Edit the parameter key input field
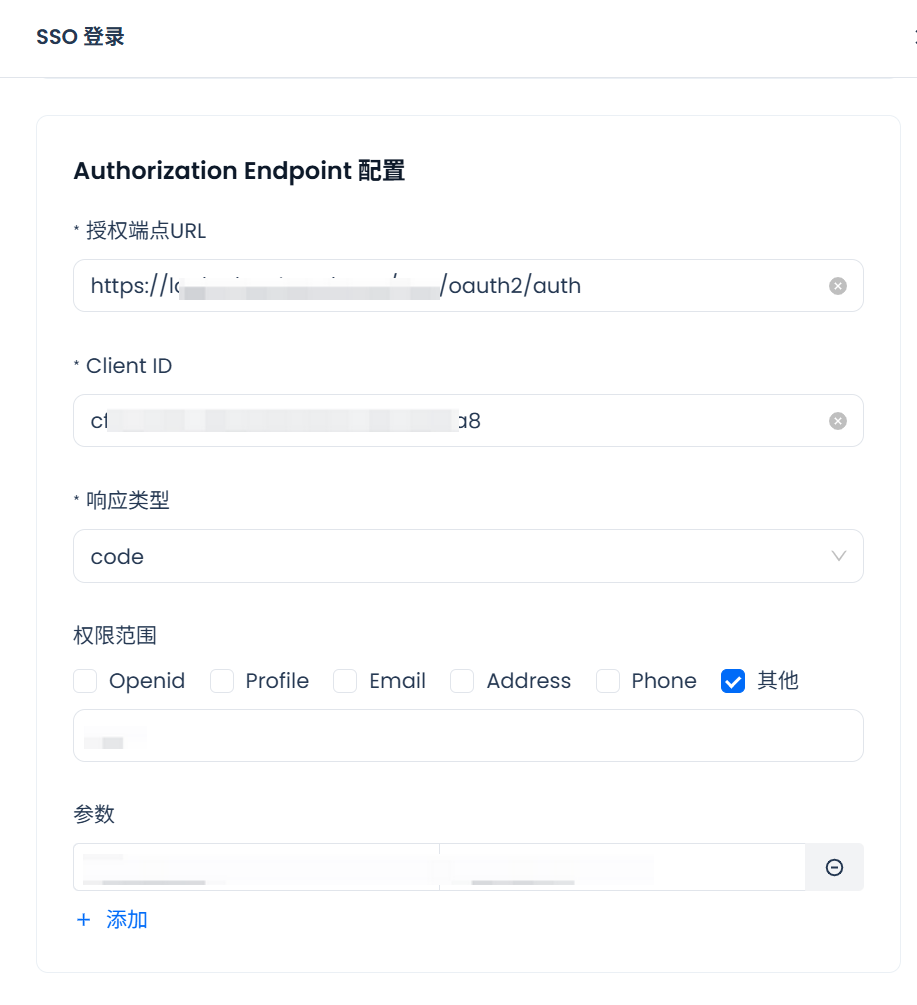The image size is (917, 1005). tap(256, 867)
